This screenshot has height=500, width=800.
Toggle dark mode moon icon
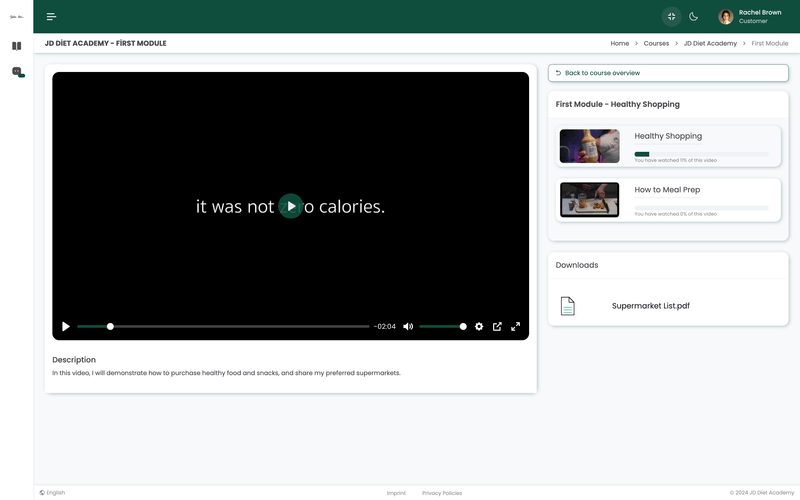pyautogui.click(x=693, y=17)
